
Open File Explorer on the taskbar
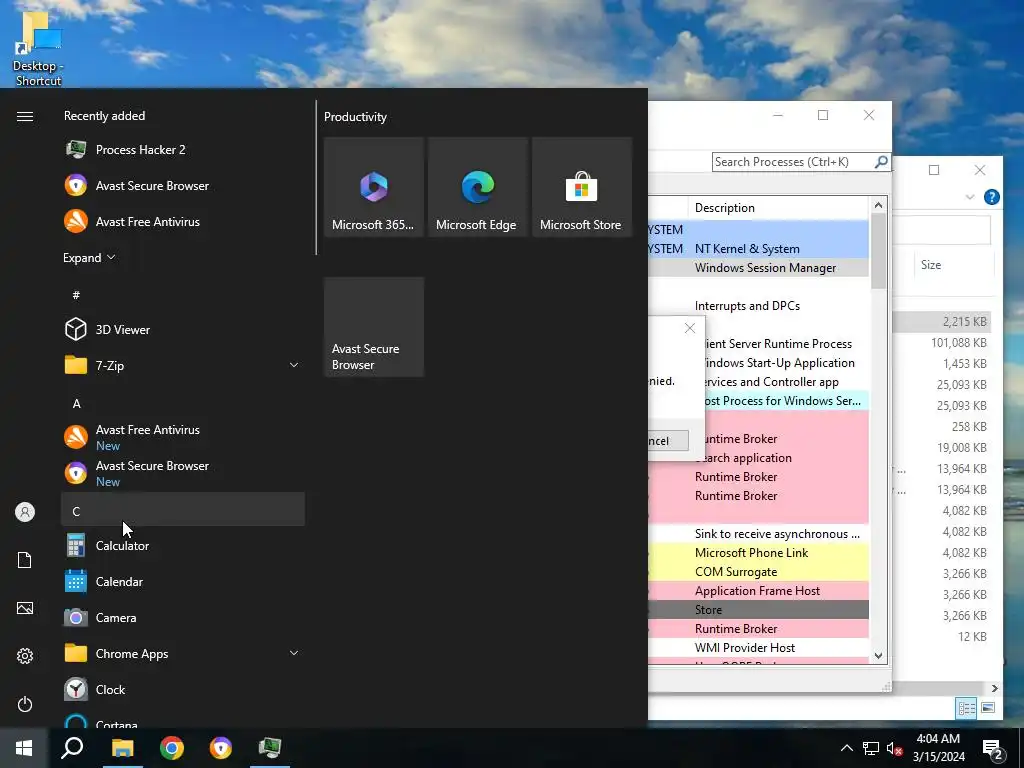tap(122, 748)
